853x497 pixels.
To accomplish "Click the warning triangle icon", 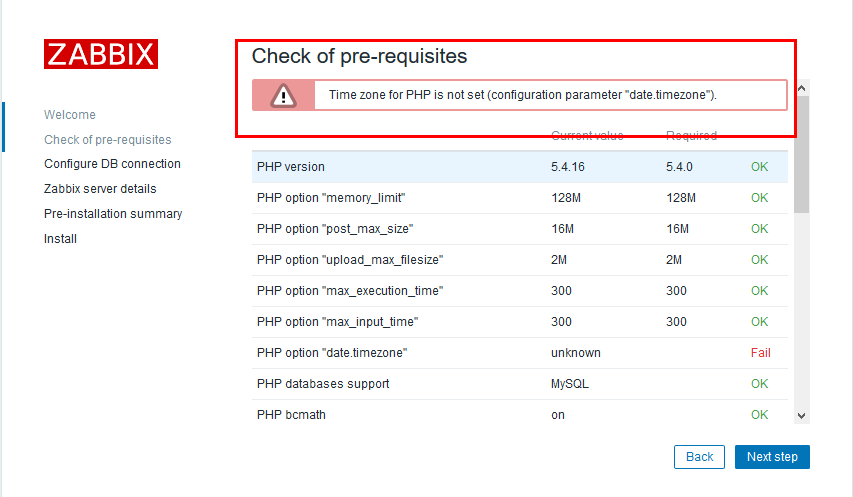I will pos(284,96).
